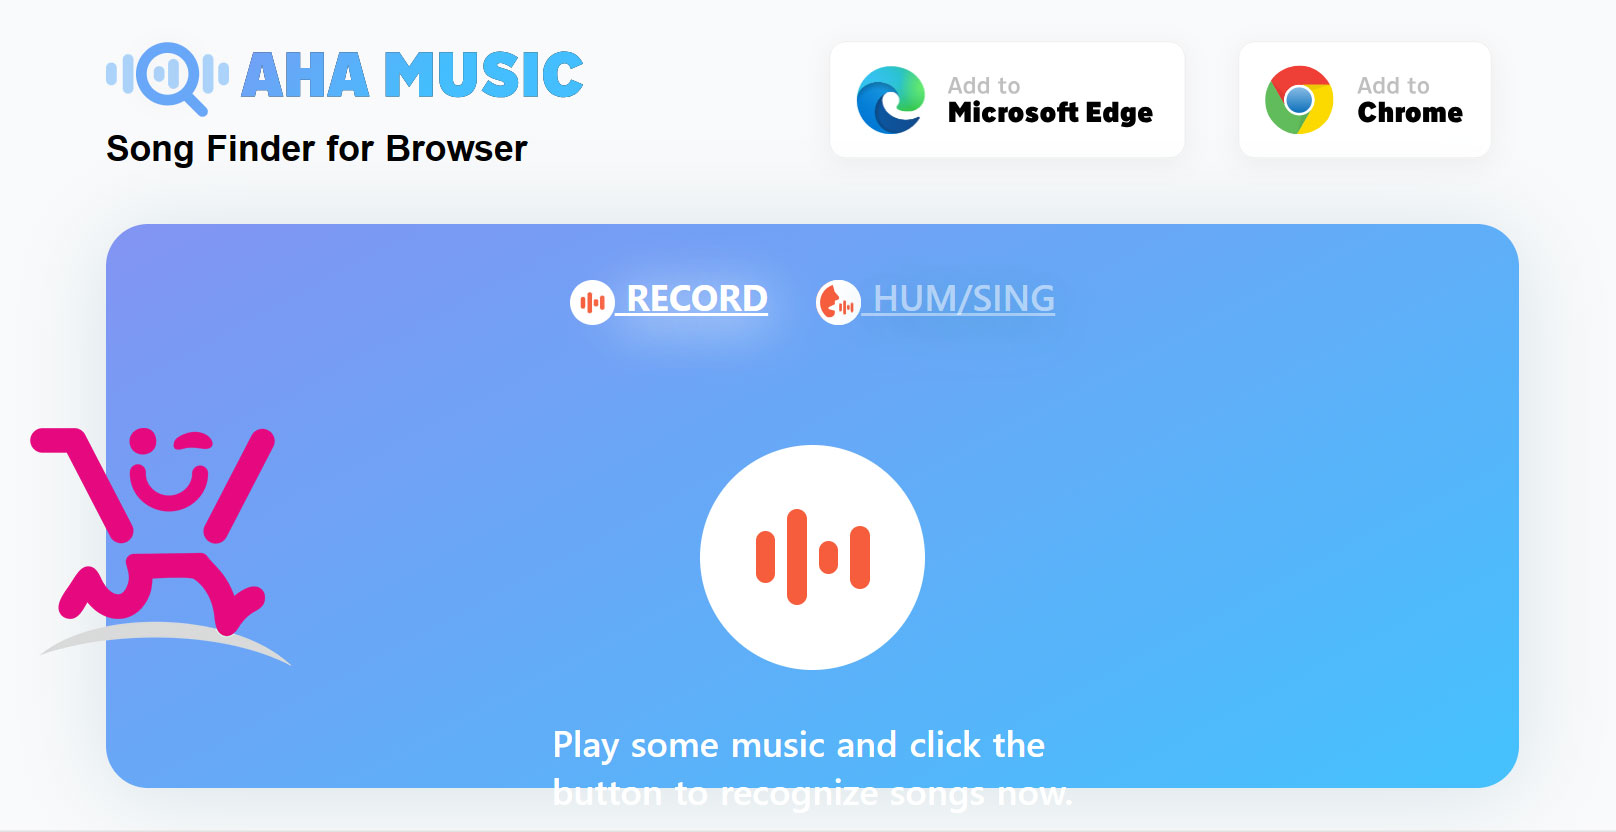Screen dimensions: 1616x832
Task: Click the Microsoft Edge logo icon
Action: [x=890, y=100]
